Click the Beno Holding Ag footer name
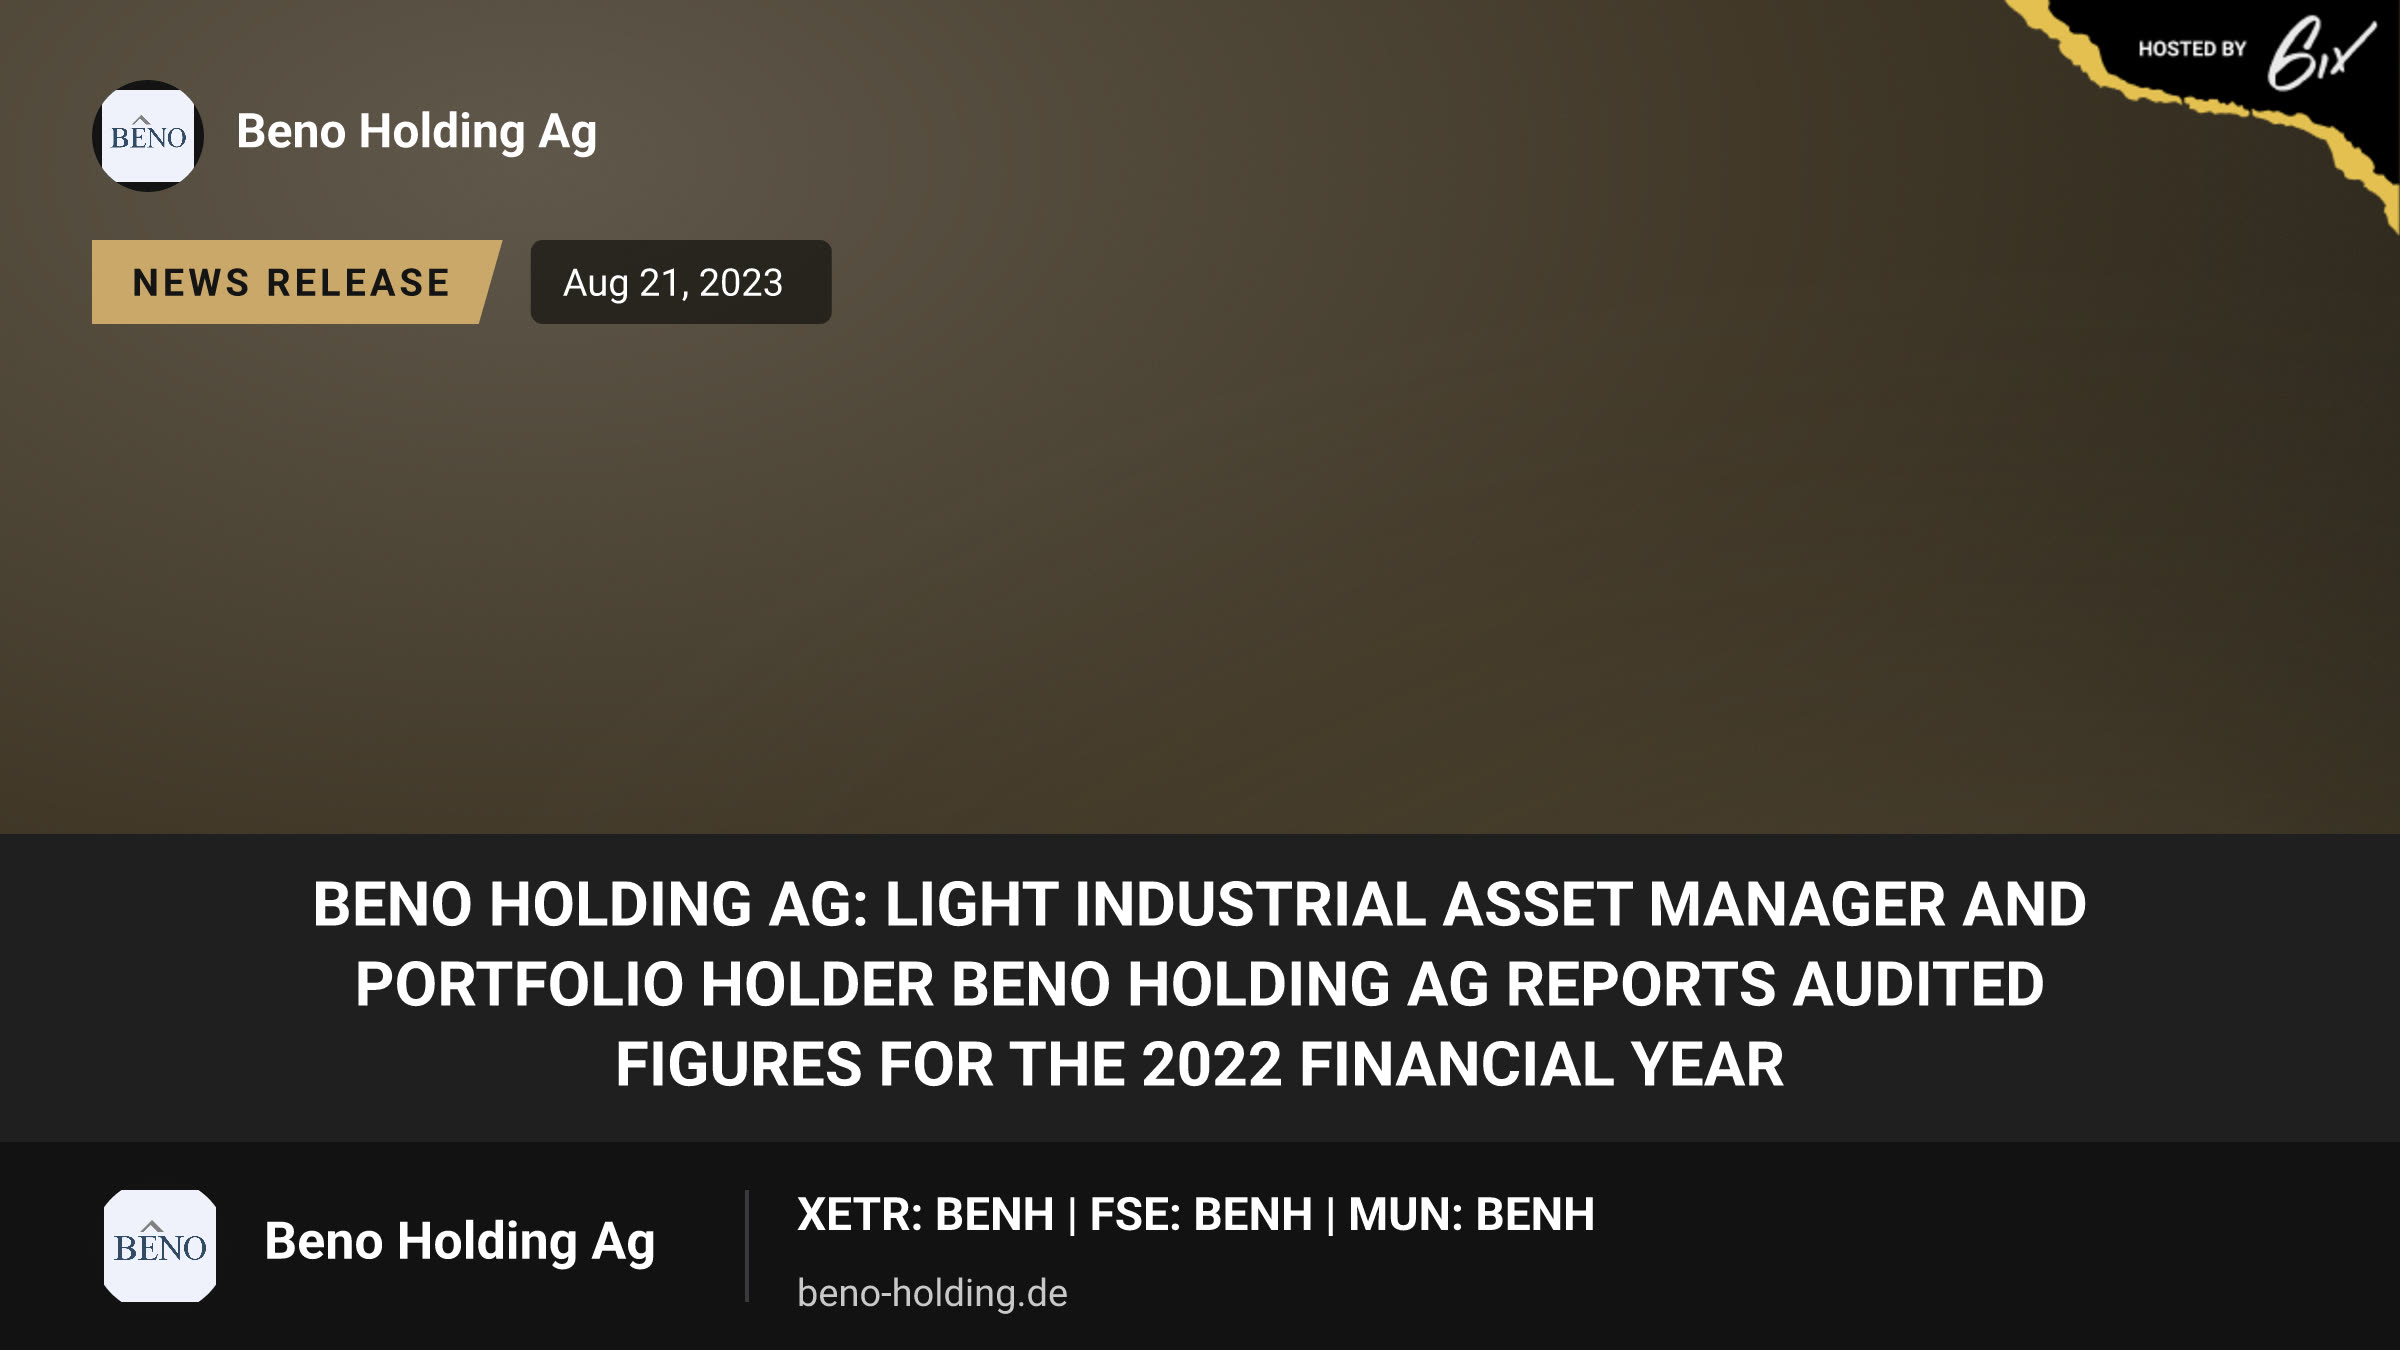The image size is (2400, 1350). coord(459,1242)
